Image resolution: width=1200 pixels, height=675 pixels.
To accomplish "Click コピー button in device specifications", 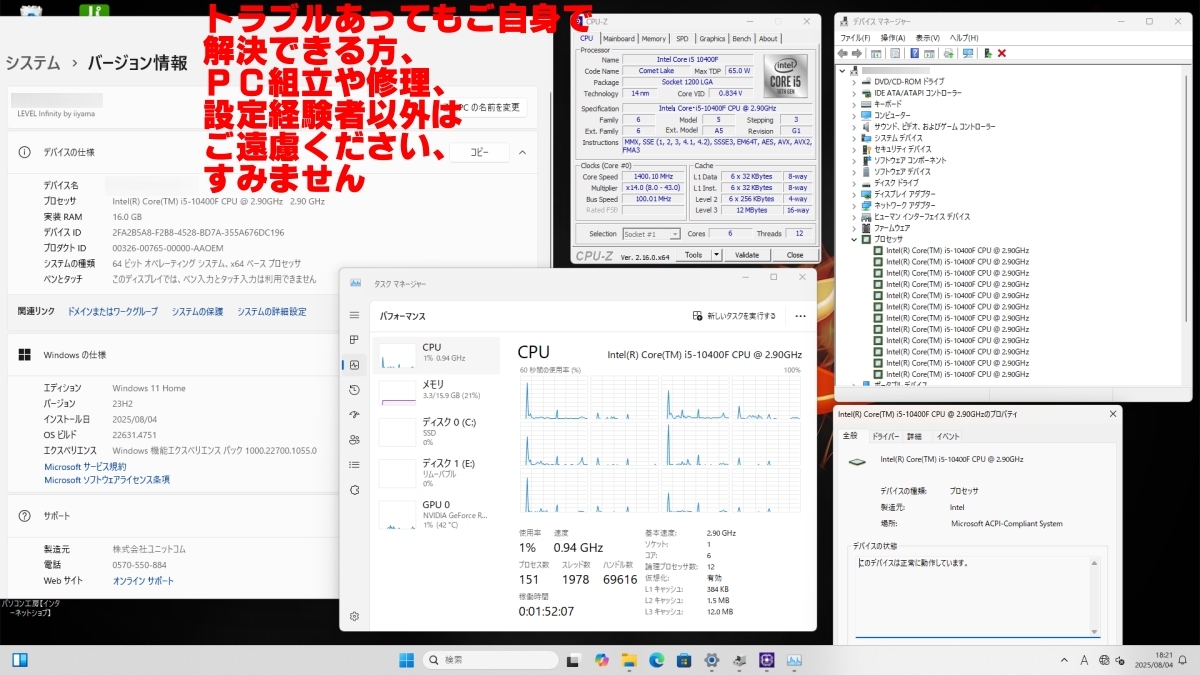I will coord(480,152).
